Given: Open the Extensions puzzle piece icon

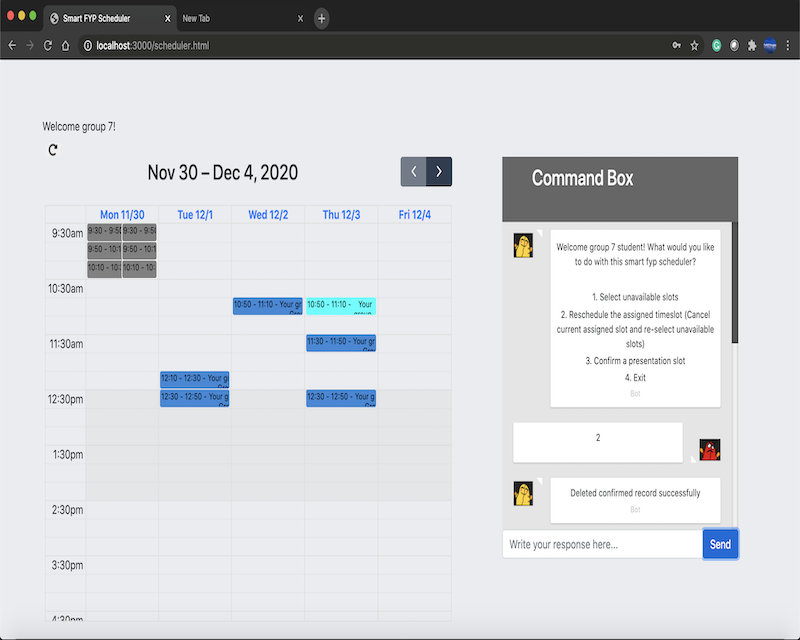Looking at the screenshot, I should tap(752, 45).
